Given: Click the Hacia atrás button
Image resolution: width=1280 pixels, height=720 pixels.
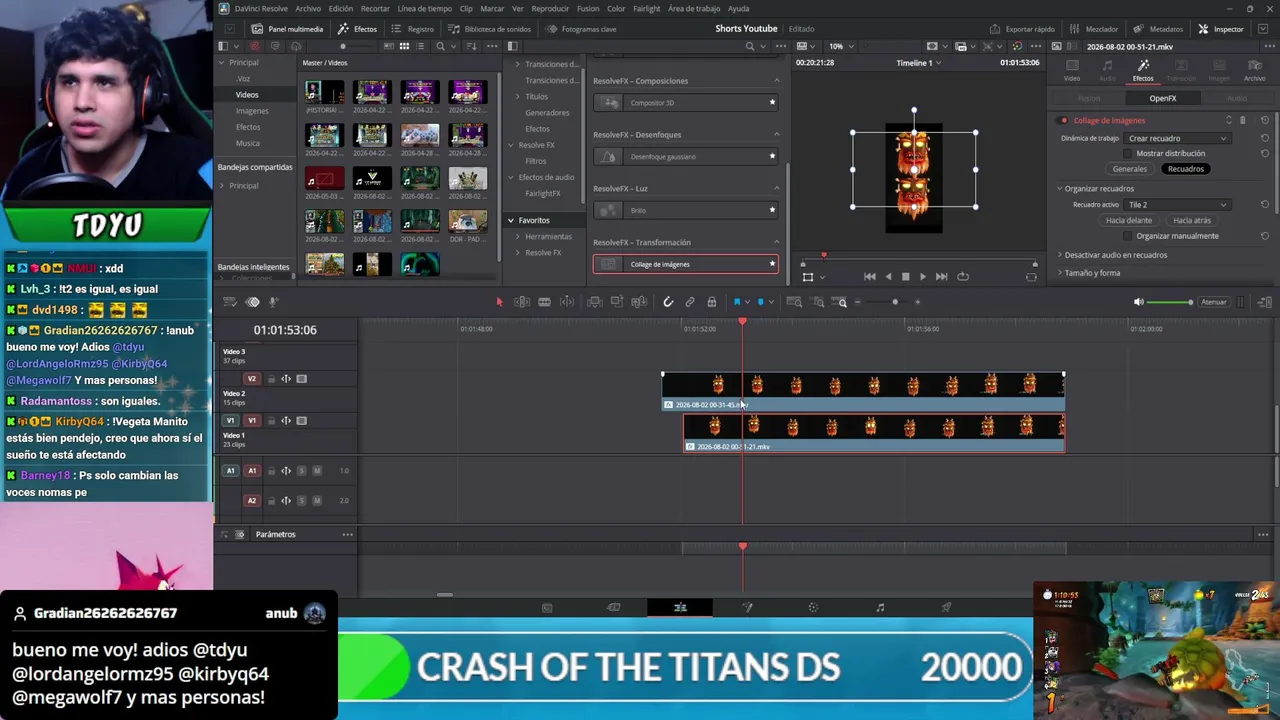Looking at the screenshot, I should [x=1192, y=220].
